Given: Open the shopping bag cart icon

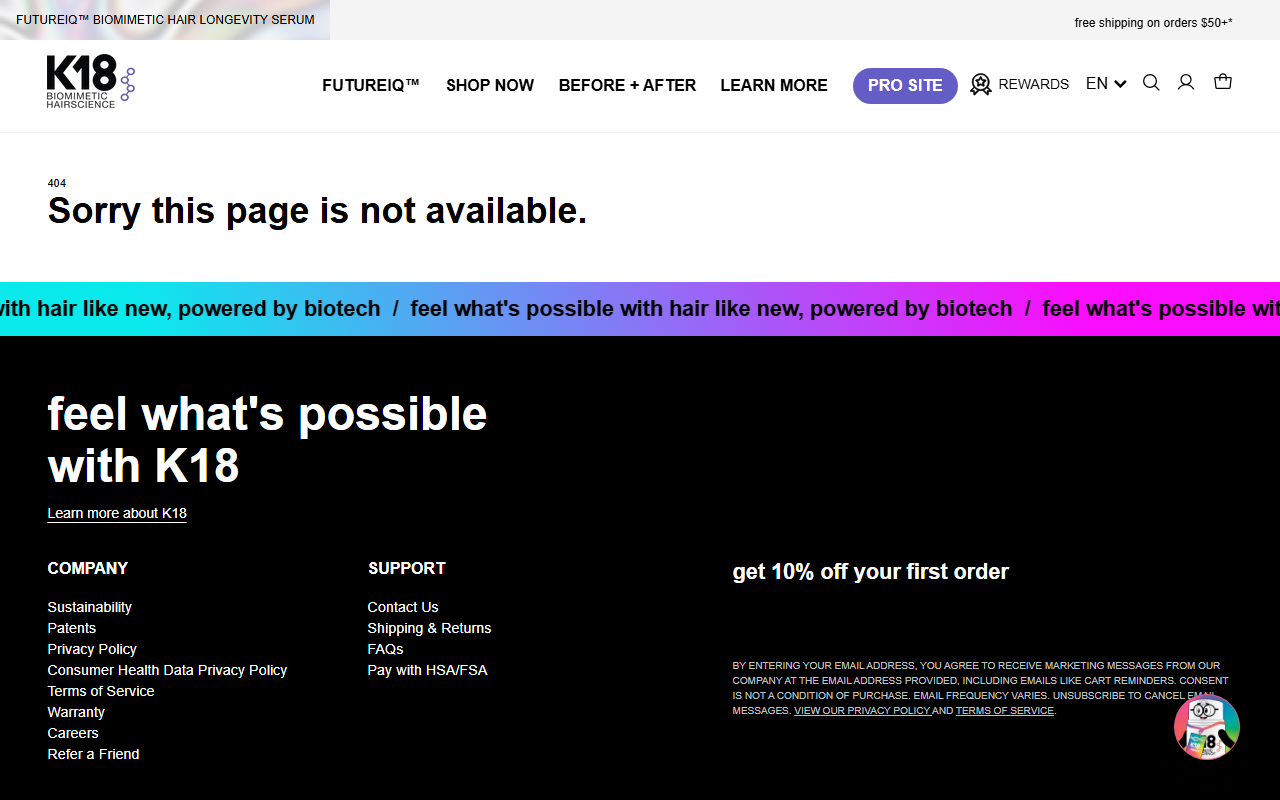Looking at the screenshot, I should pos(1222,82).
